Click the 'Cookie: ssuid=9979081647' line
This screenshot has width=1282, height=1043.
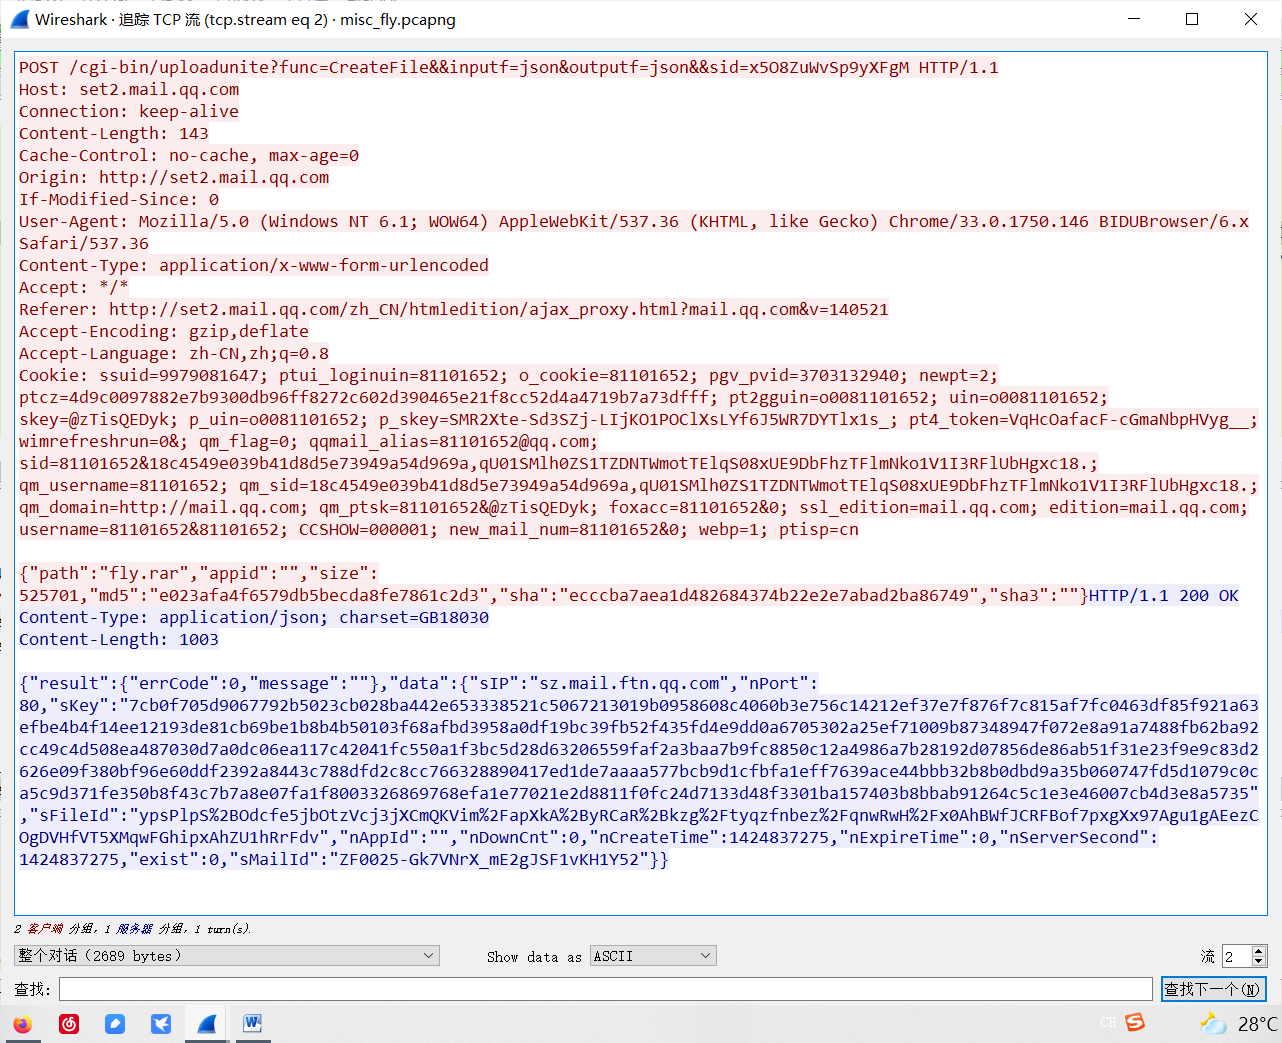pos(509,375)
